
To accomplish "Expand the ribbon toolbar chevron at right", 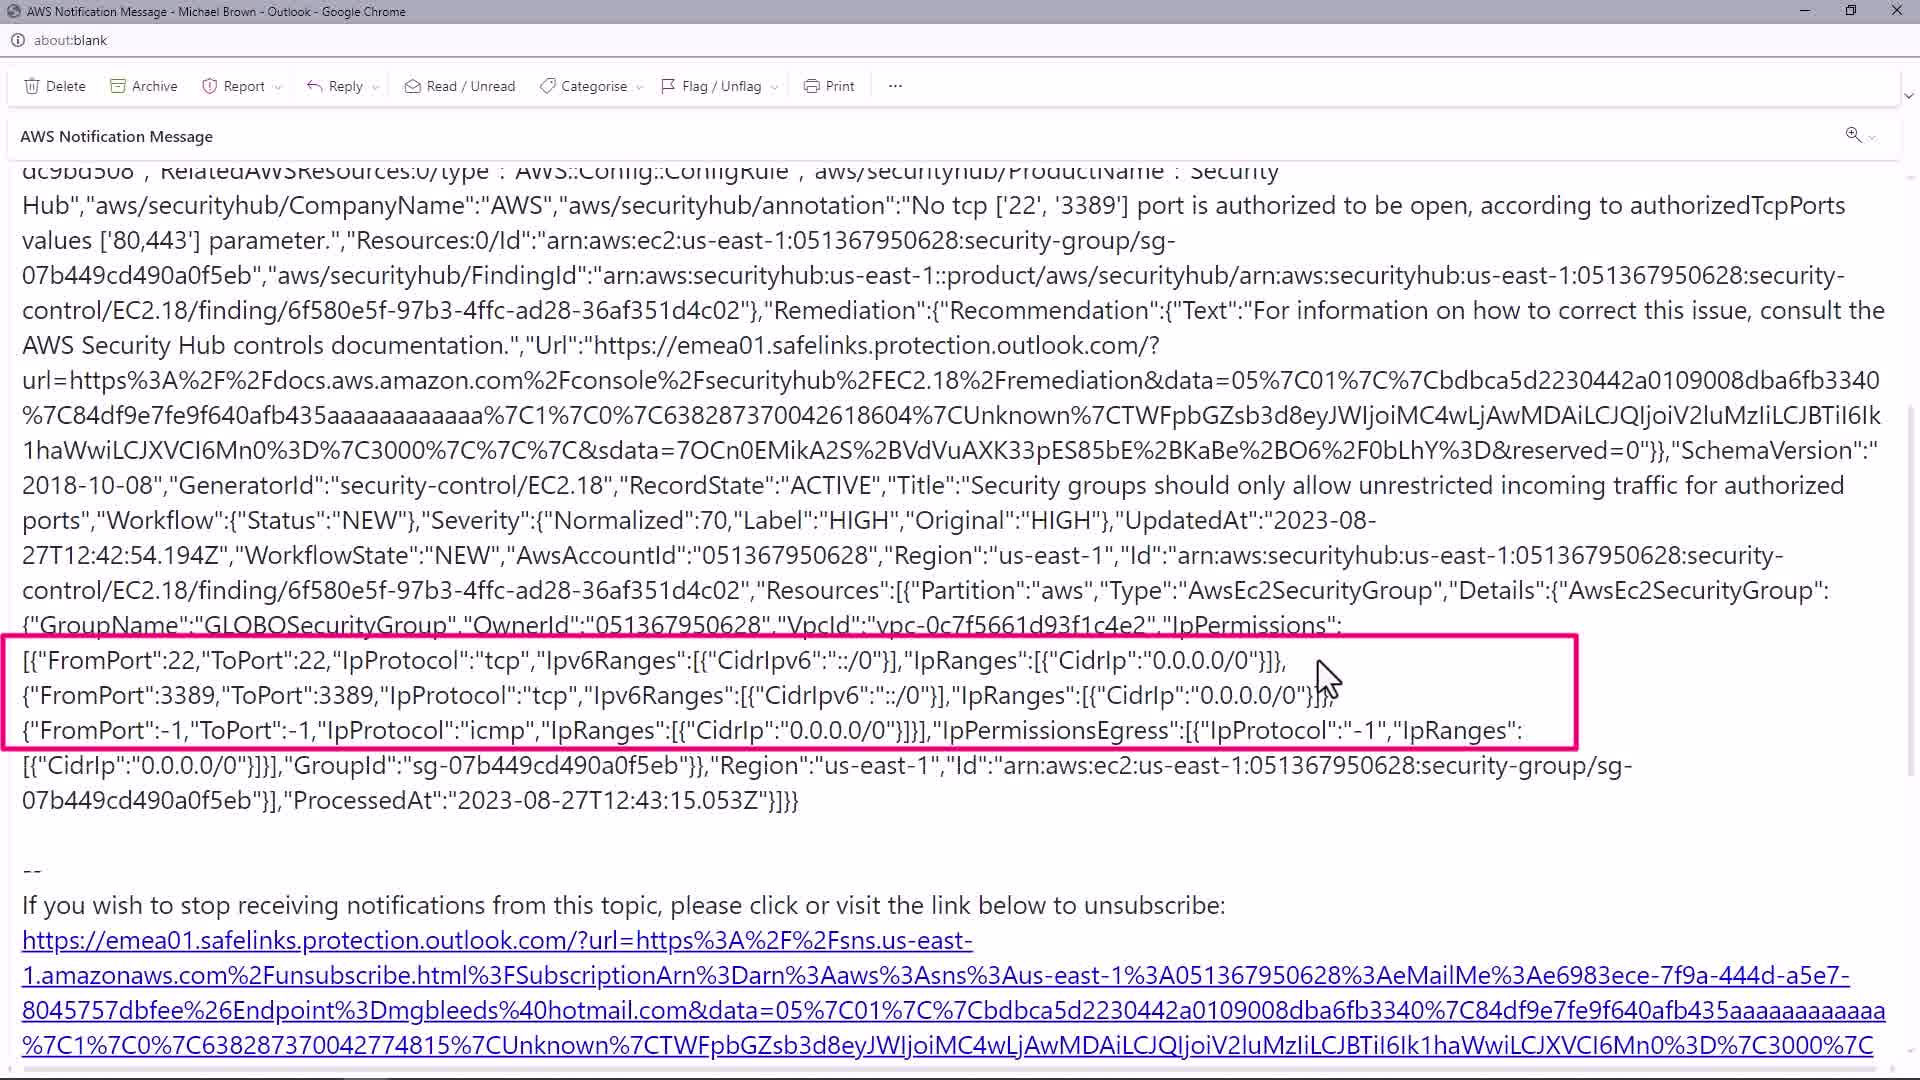I will (1908, 96).
